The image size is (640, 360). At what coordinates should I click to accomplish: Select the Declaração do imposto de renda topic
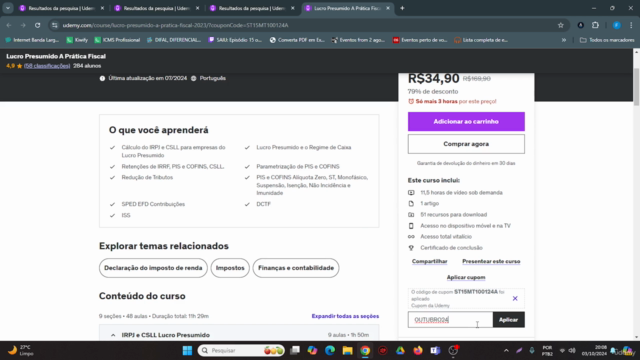pyautogui.click(x=153, y=268)
